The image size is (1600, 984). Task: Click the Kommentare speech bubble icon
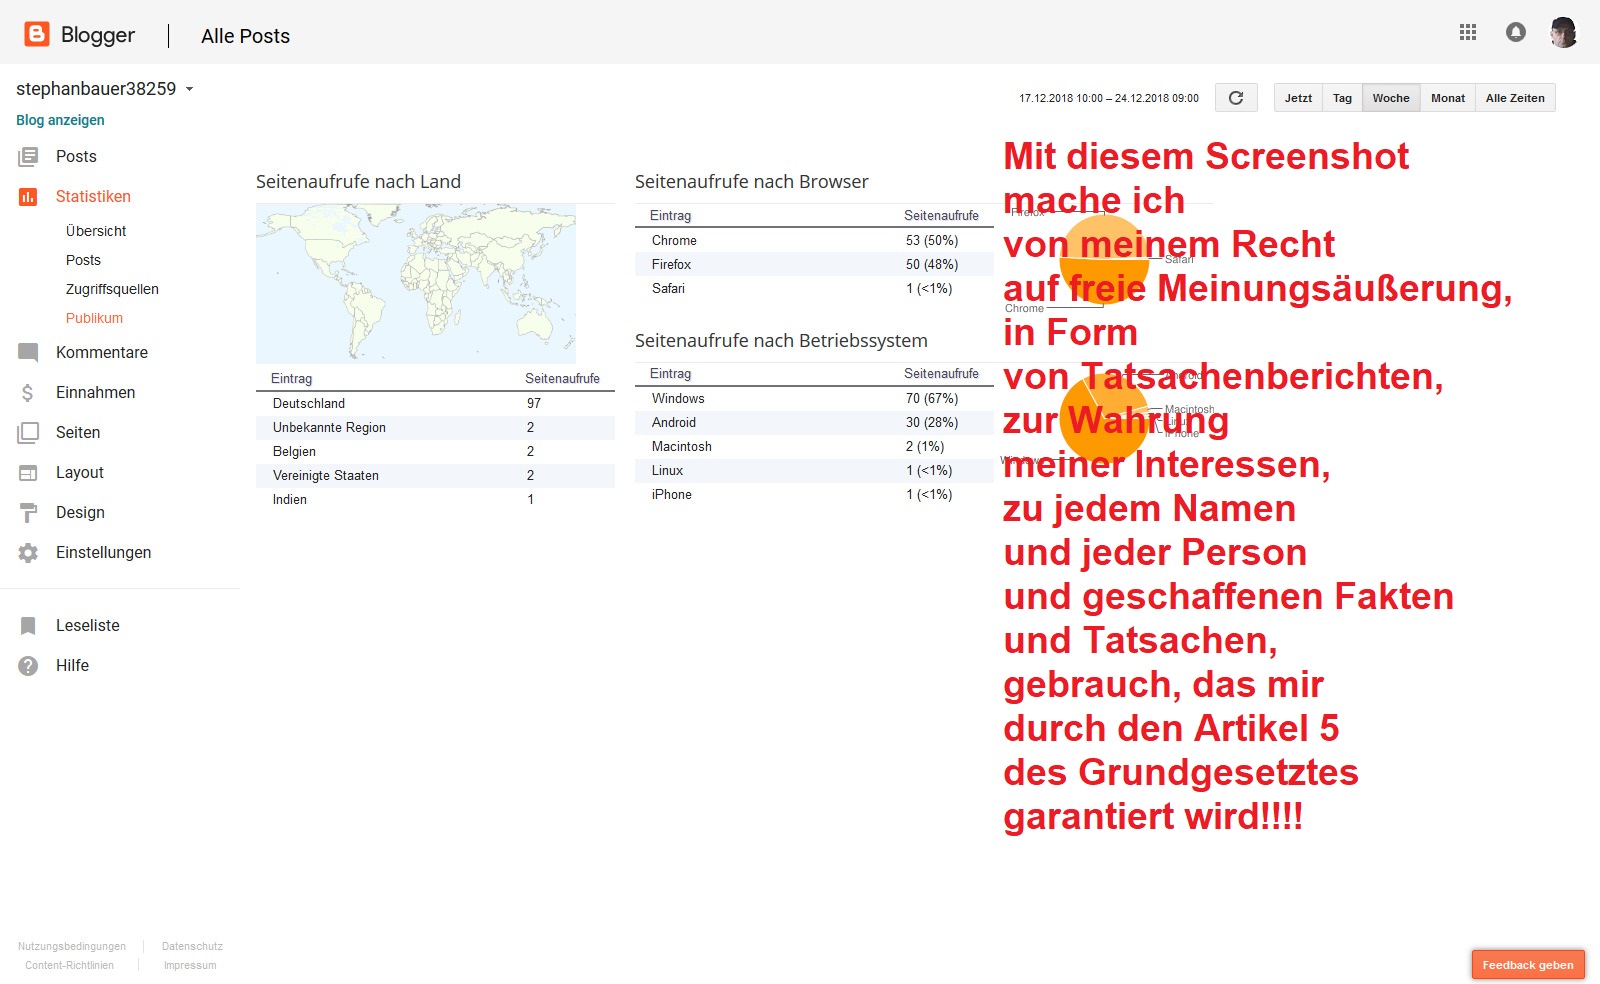(28, 353)
